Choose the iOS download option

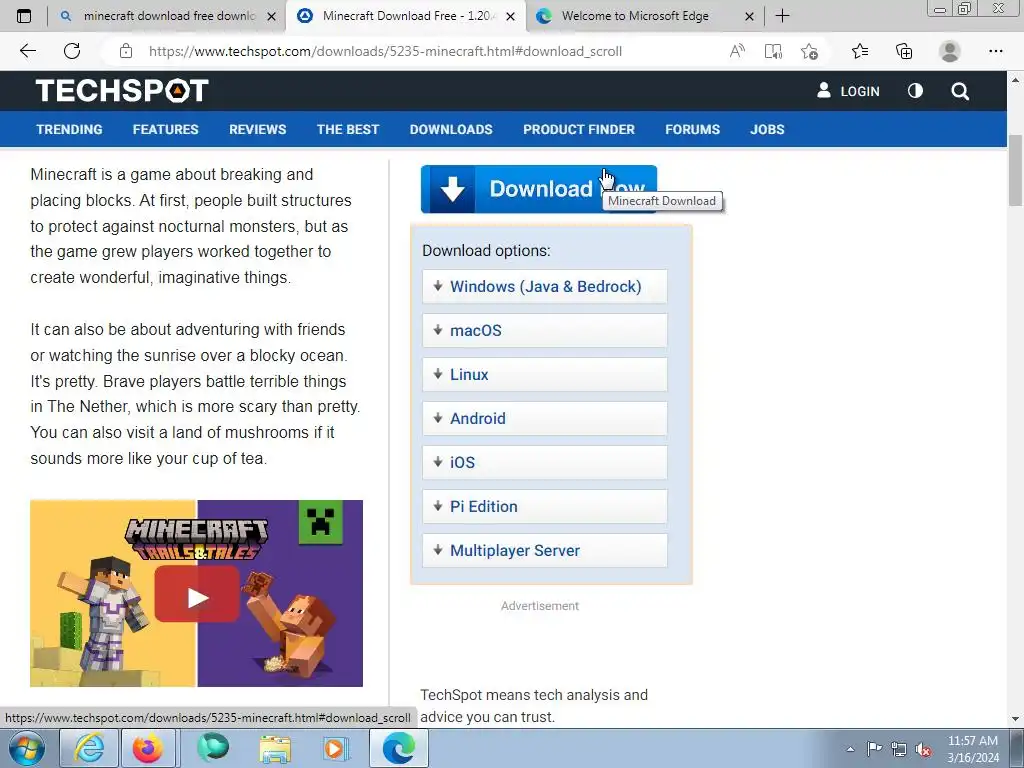coord(545,462)
